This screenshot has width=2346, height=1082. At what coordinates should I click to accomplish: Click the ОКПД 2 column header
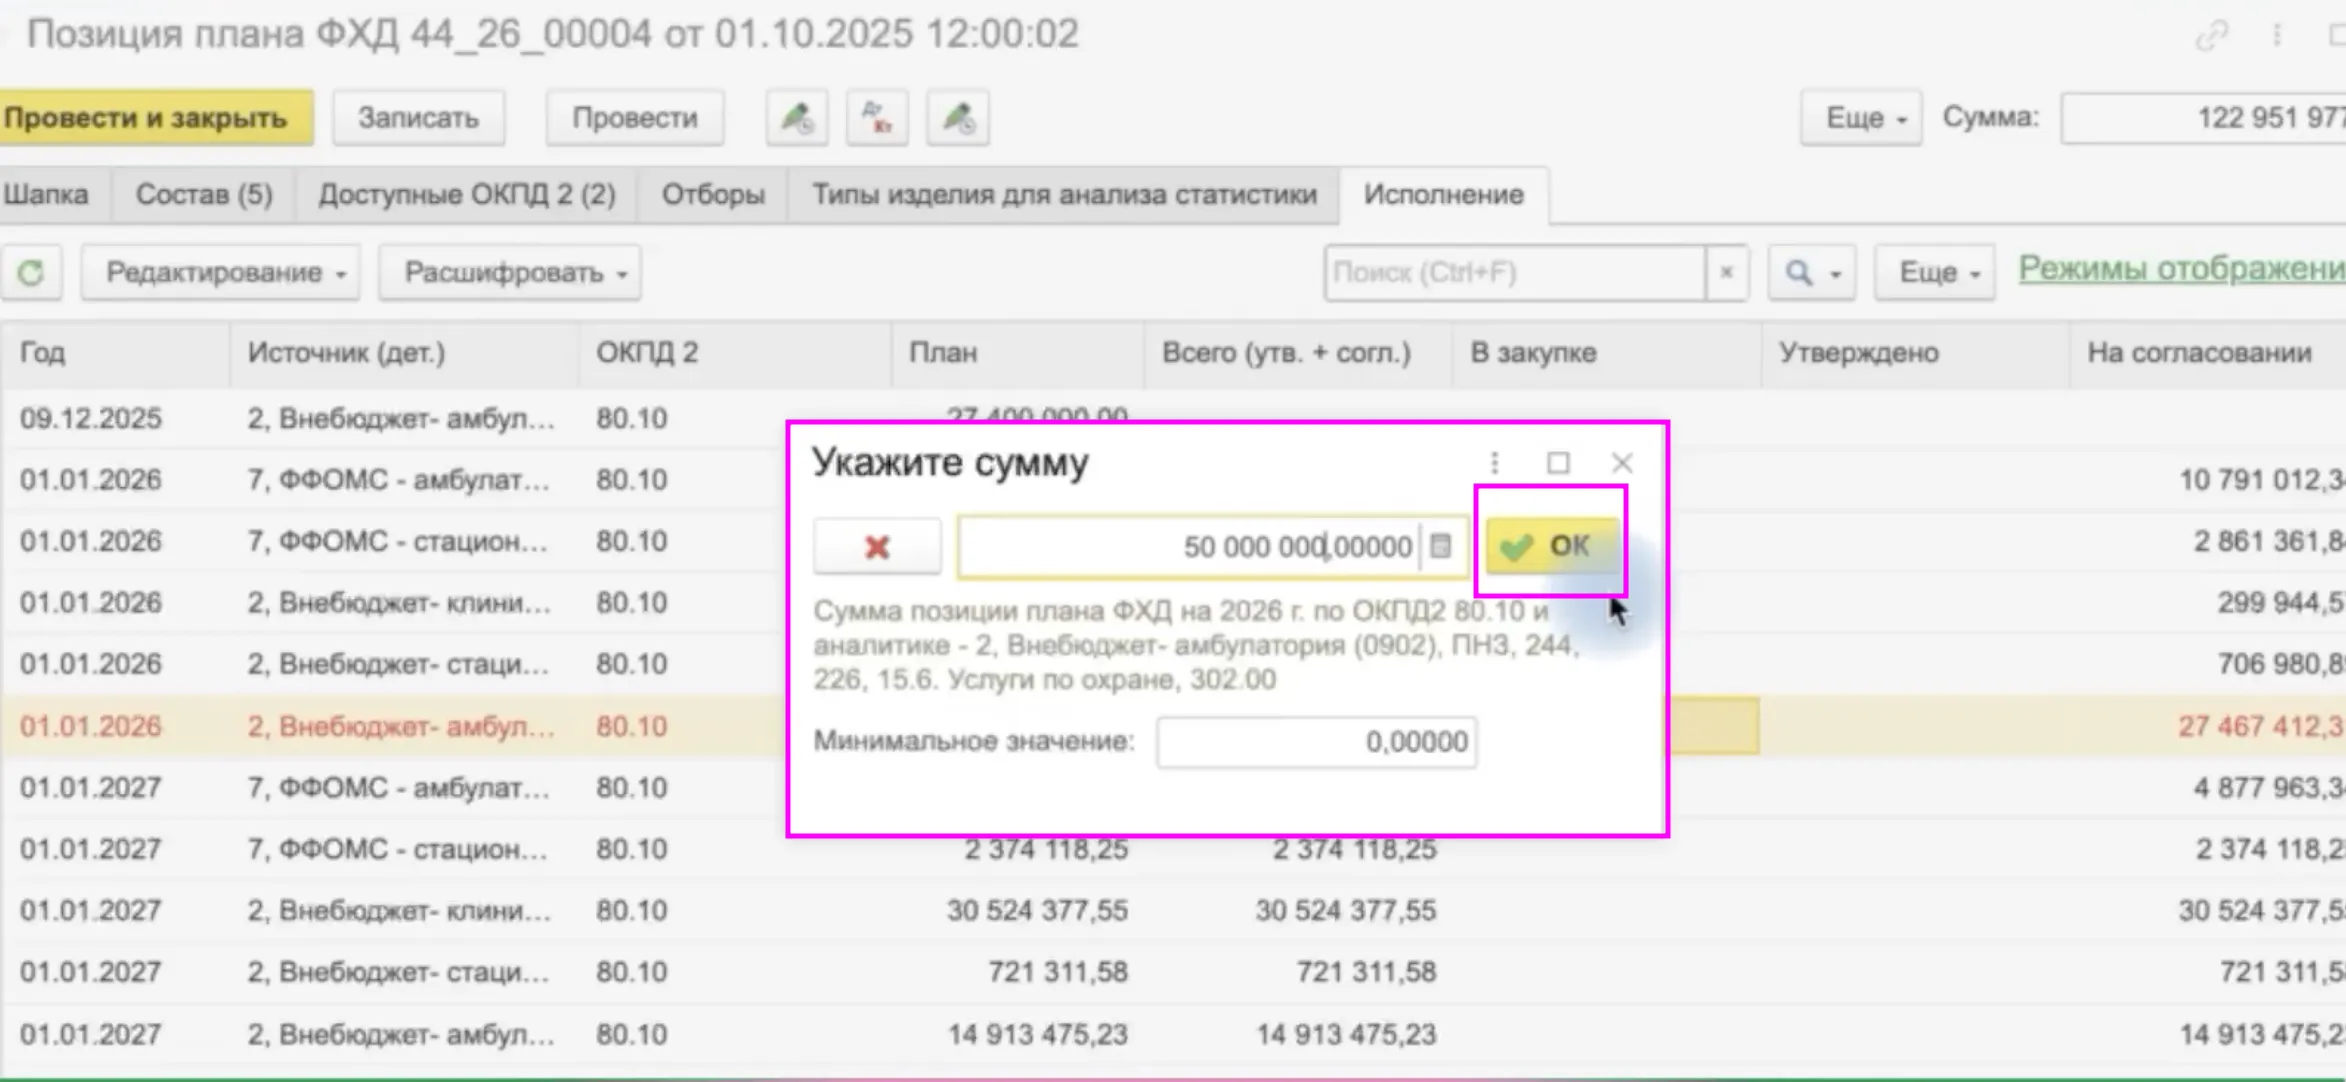pos(735,352)
